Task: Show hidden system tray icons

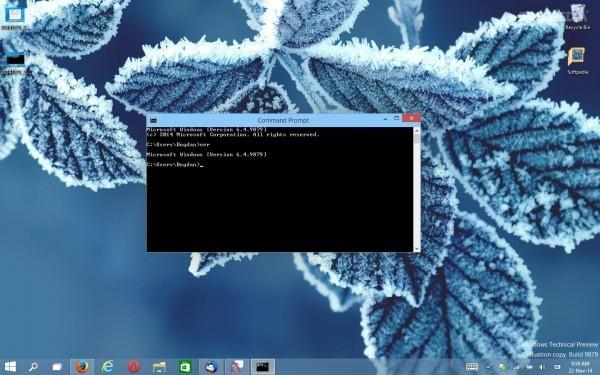Action: [488, 367]
